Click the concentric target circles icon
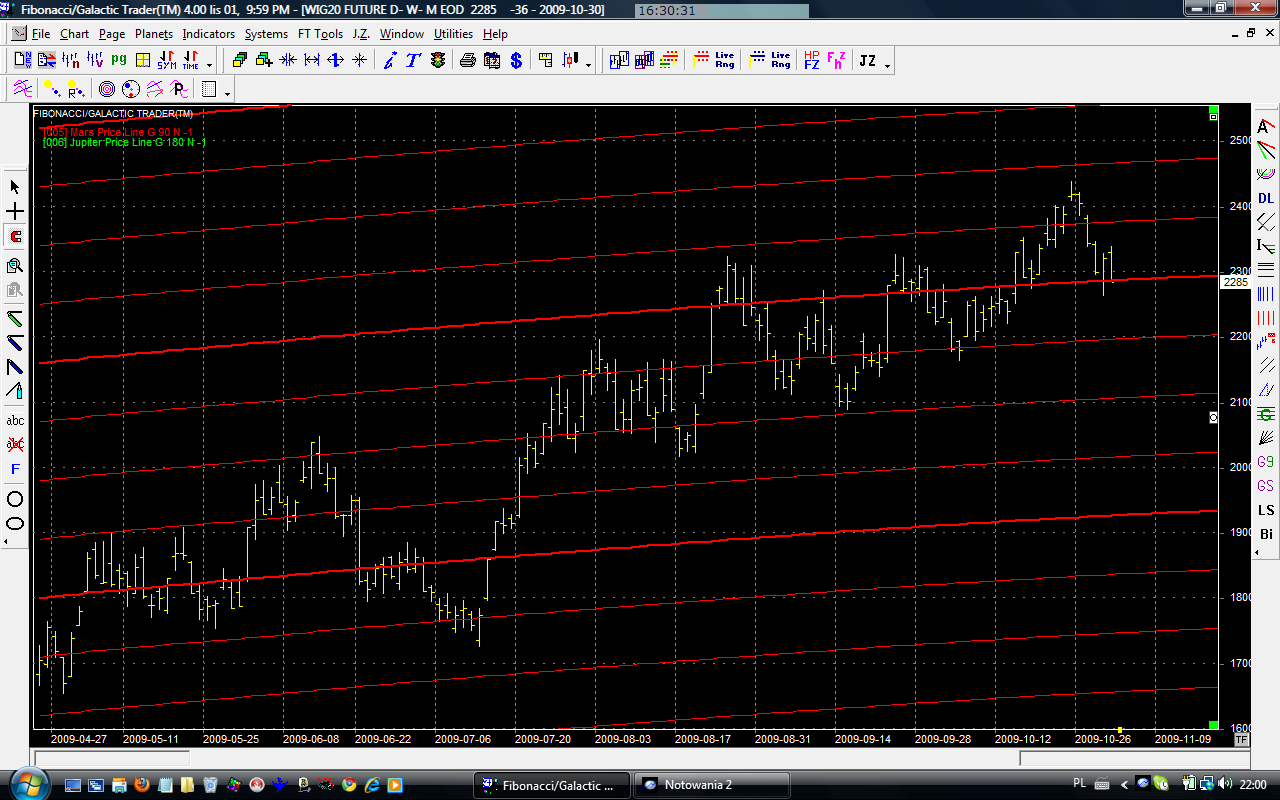Screen dimensions: 1280x800 [106, 89]
